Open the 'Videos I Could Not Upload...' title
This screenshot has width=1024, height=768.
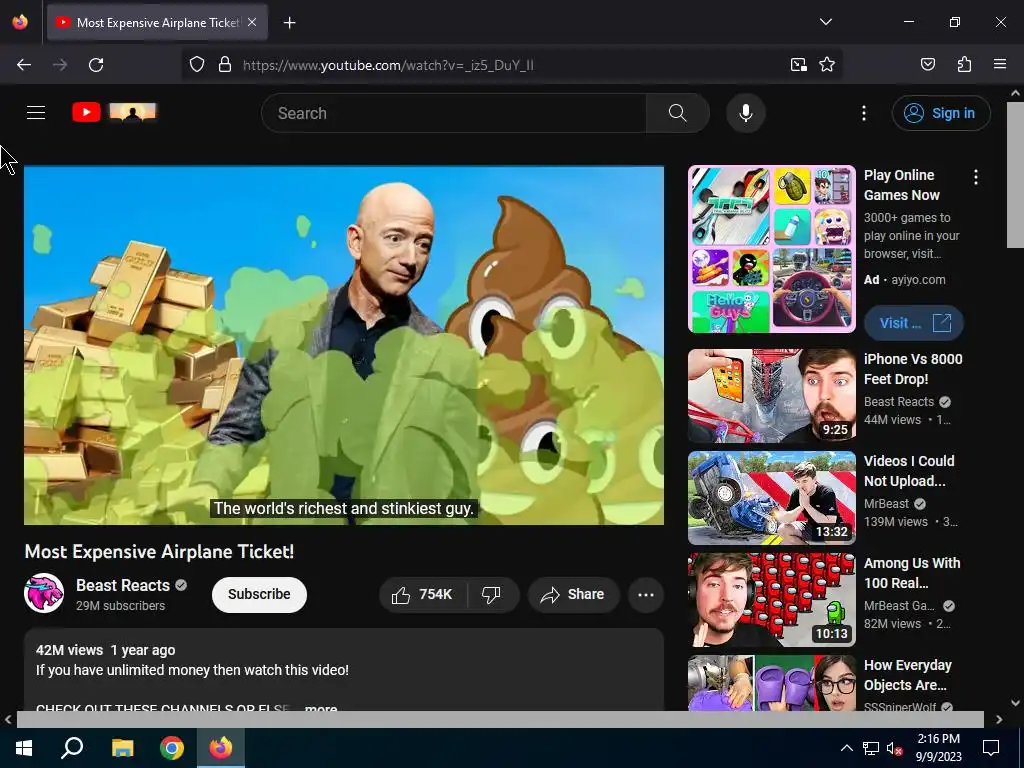coord(908,471)
